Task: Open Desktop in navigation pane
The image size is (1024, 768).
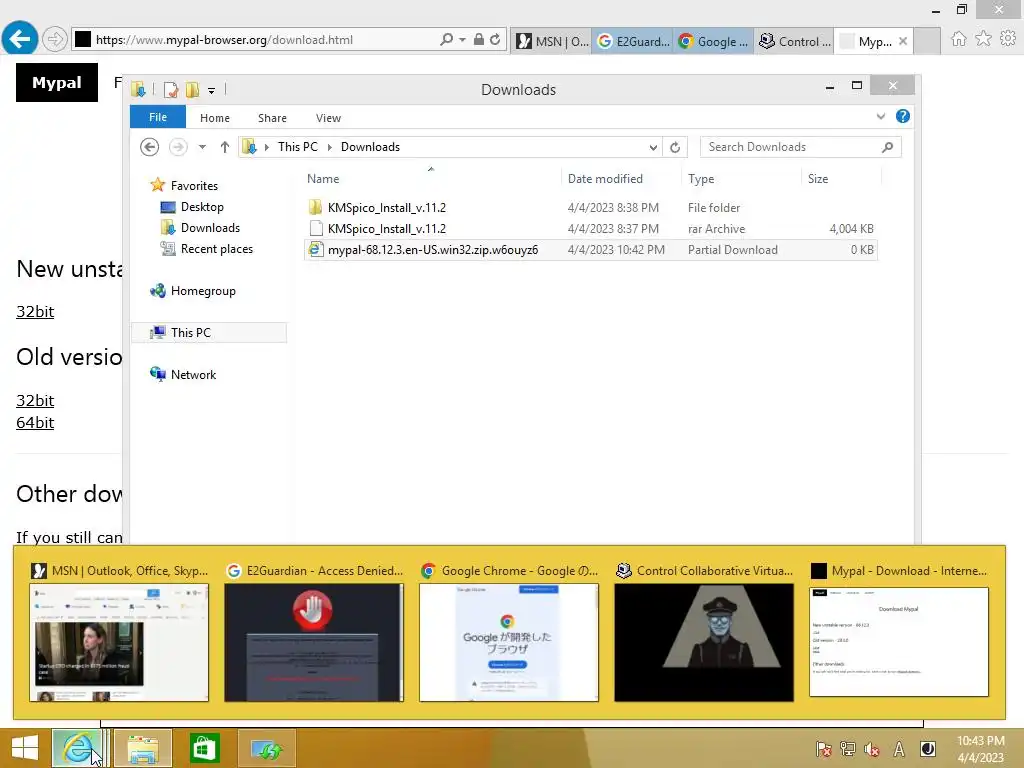Action: 192,207
